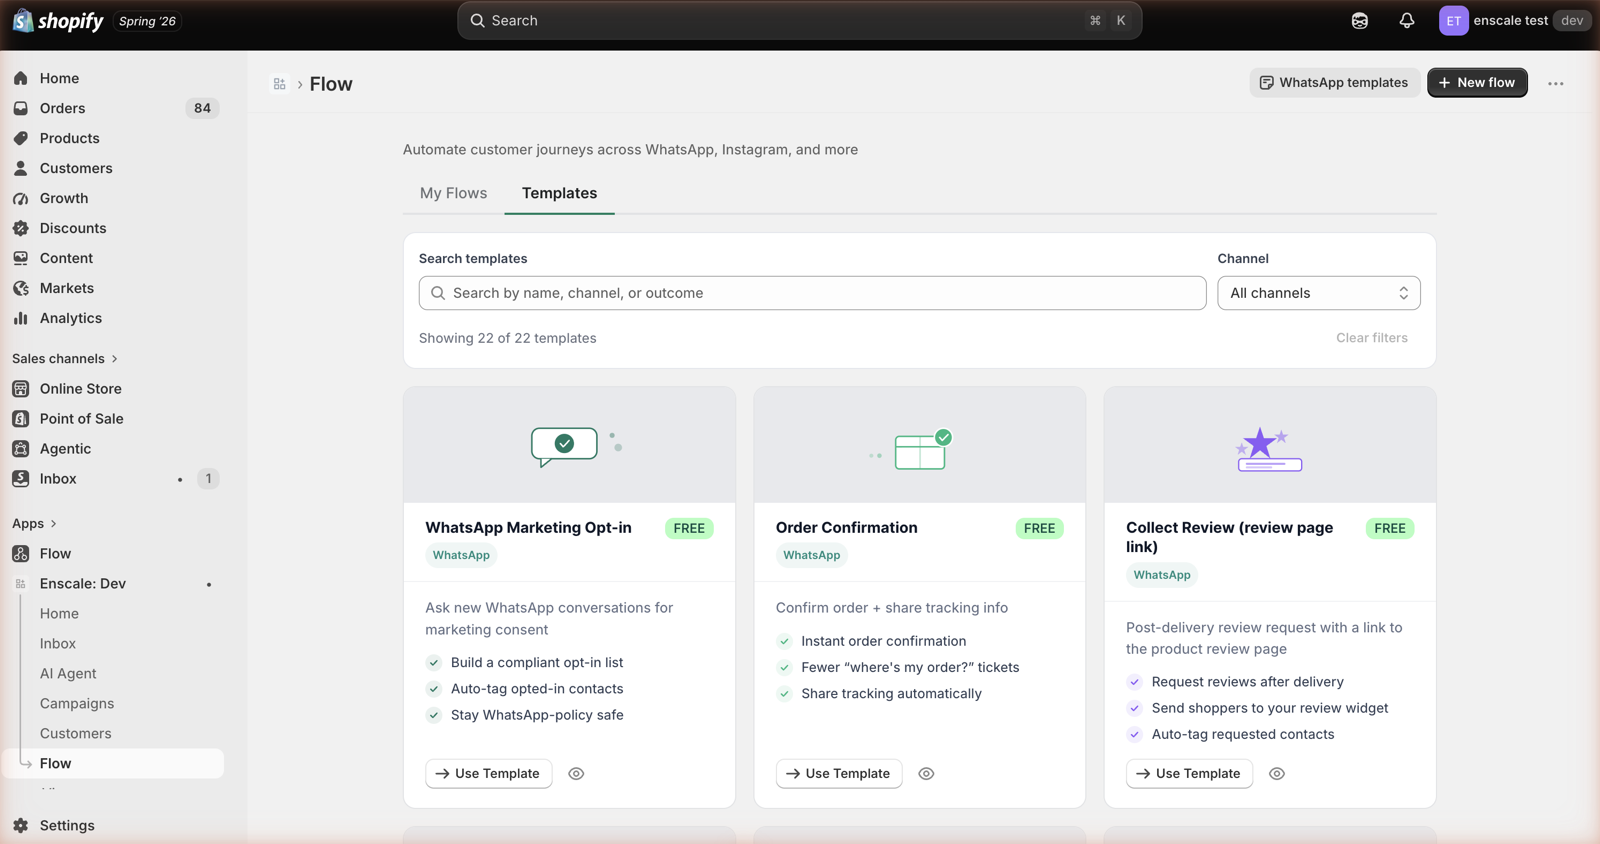
Task: Click the global Search bar
Action: click(x=800, y=20)
